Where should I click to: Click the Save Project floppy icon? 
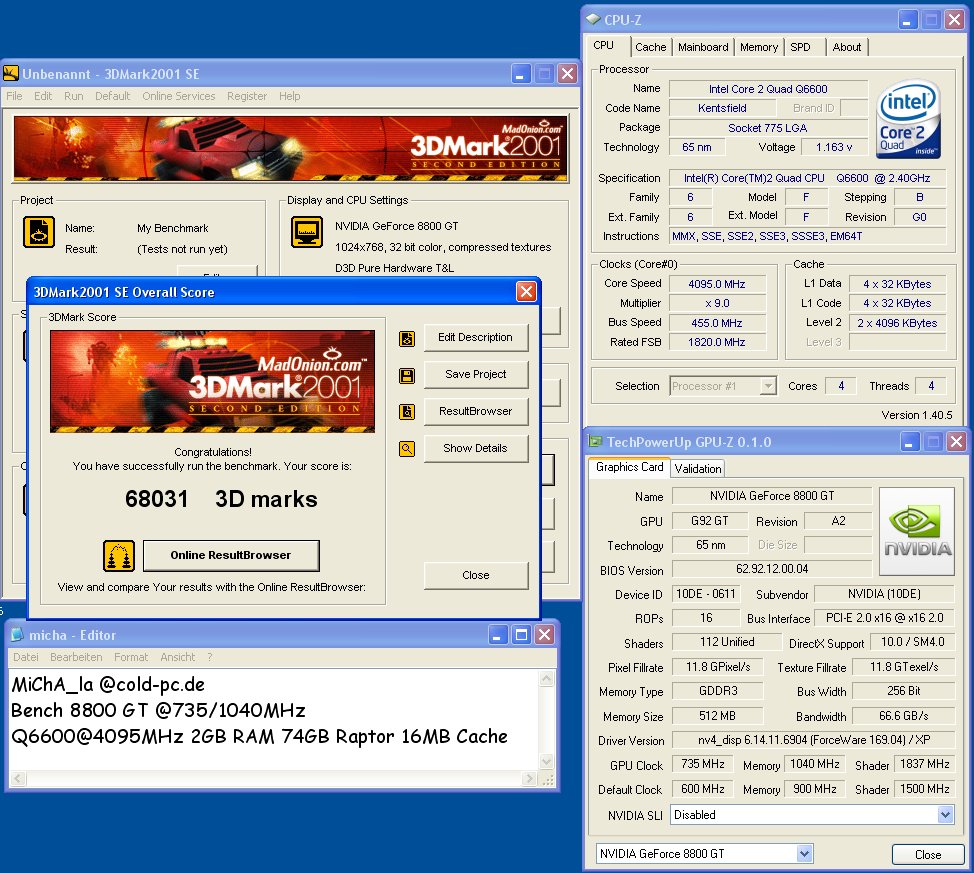point(407,375)
